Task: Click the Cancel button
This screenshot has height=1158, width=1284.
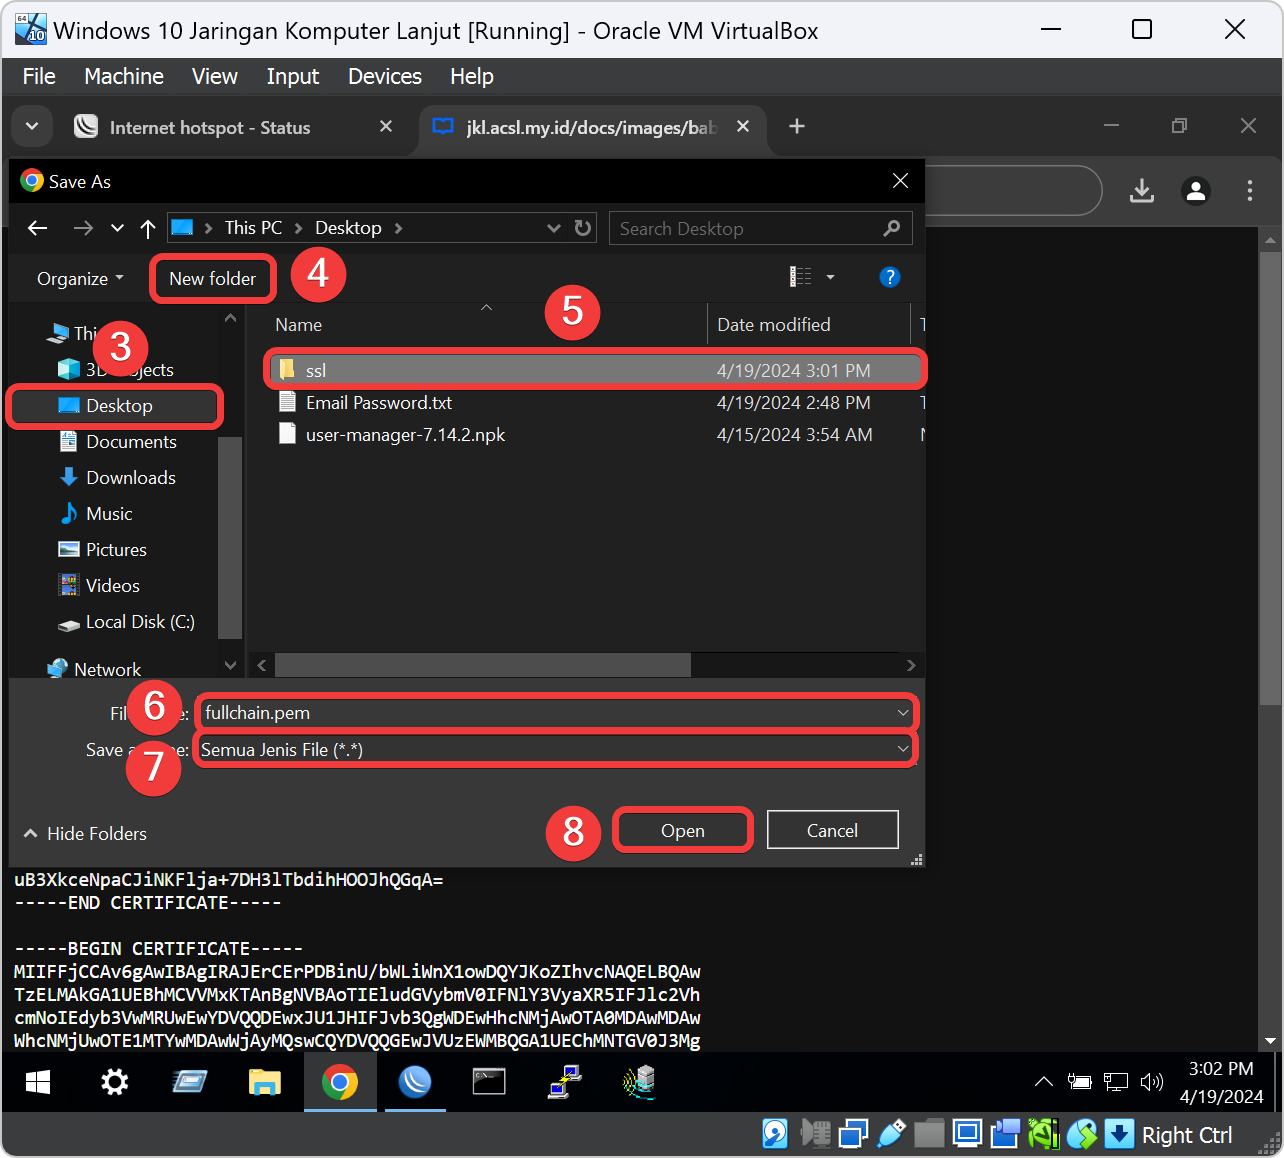Action: (832, 830)
